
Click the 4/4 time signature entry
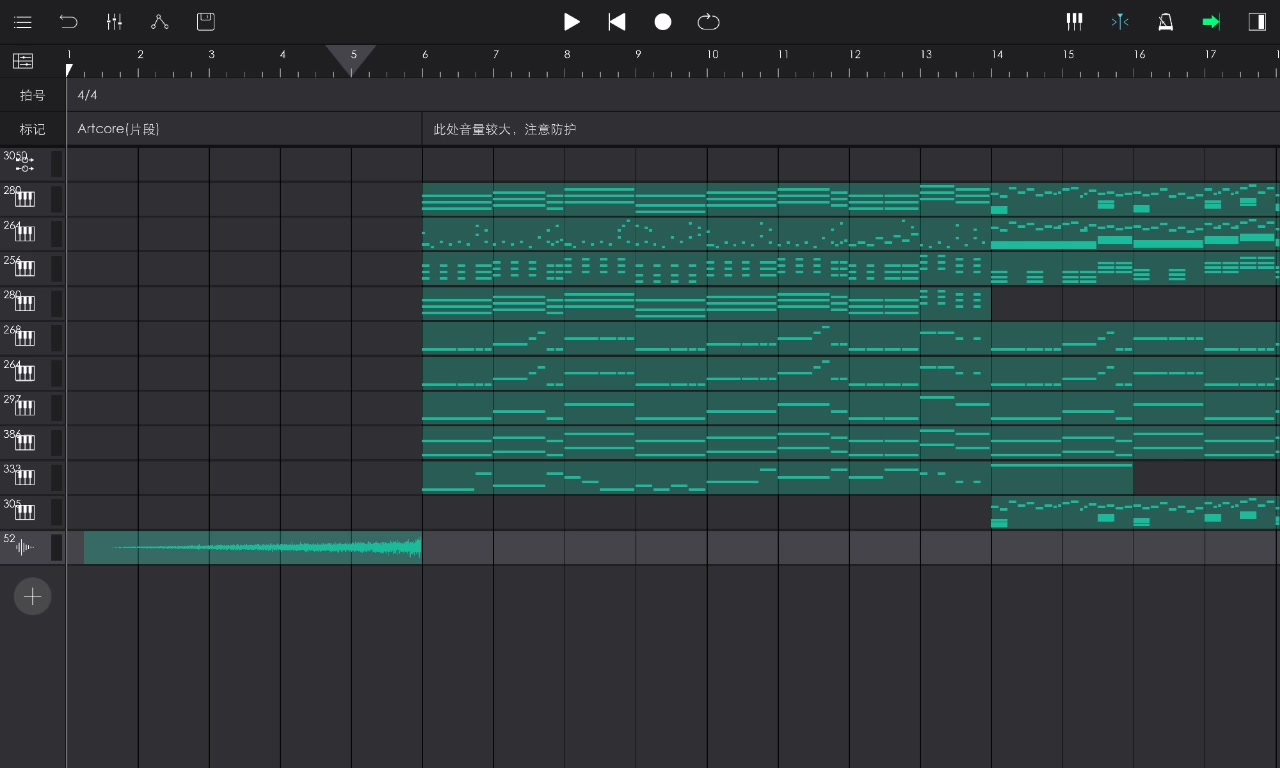click(88, 95)
